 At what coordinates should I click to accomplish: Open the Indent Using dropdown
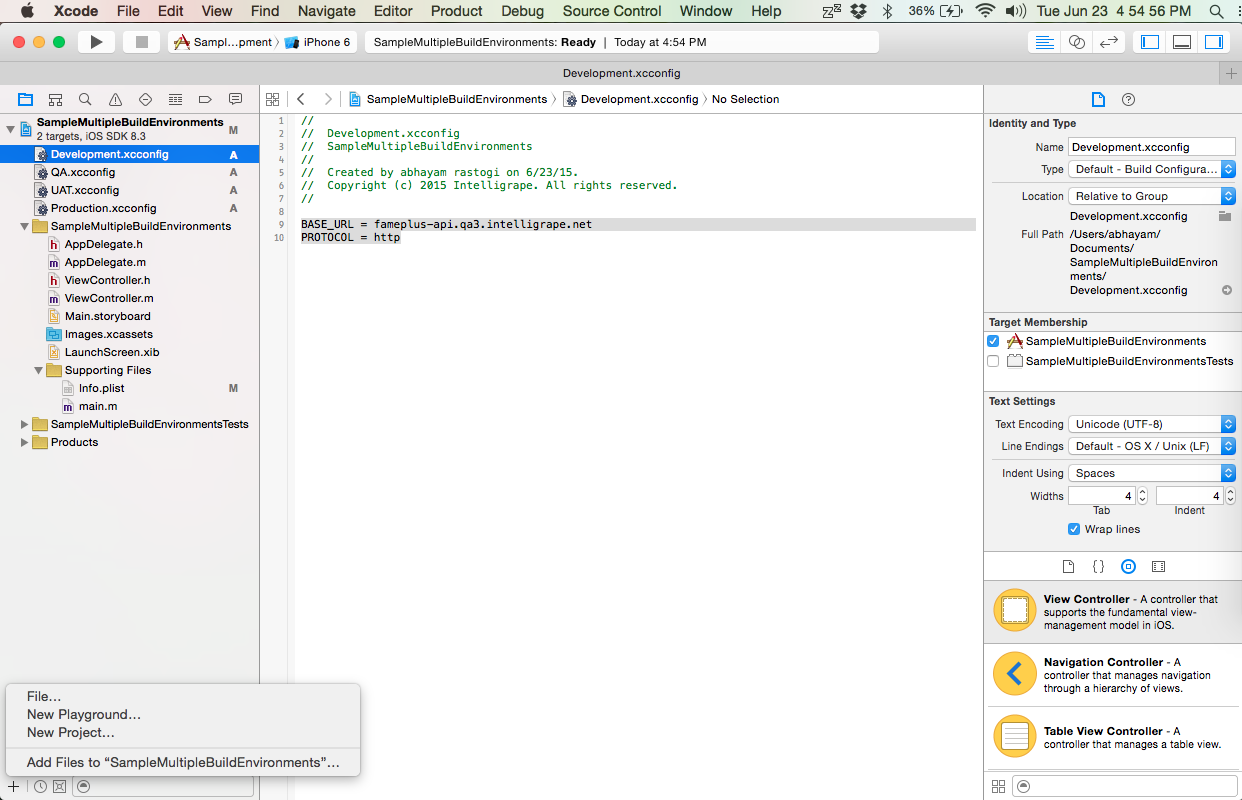click(1152, 473)
